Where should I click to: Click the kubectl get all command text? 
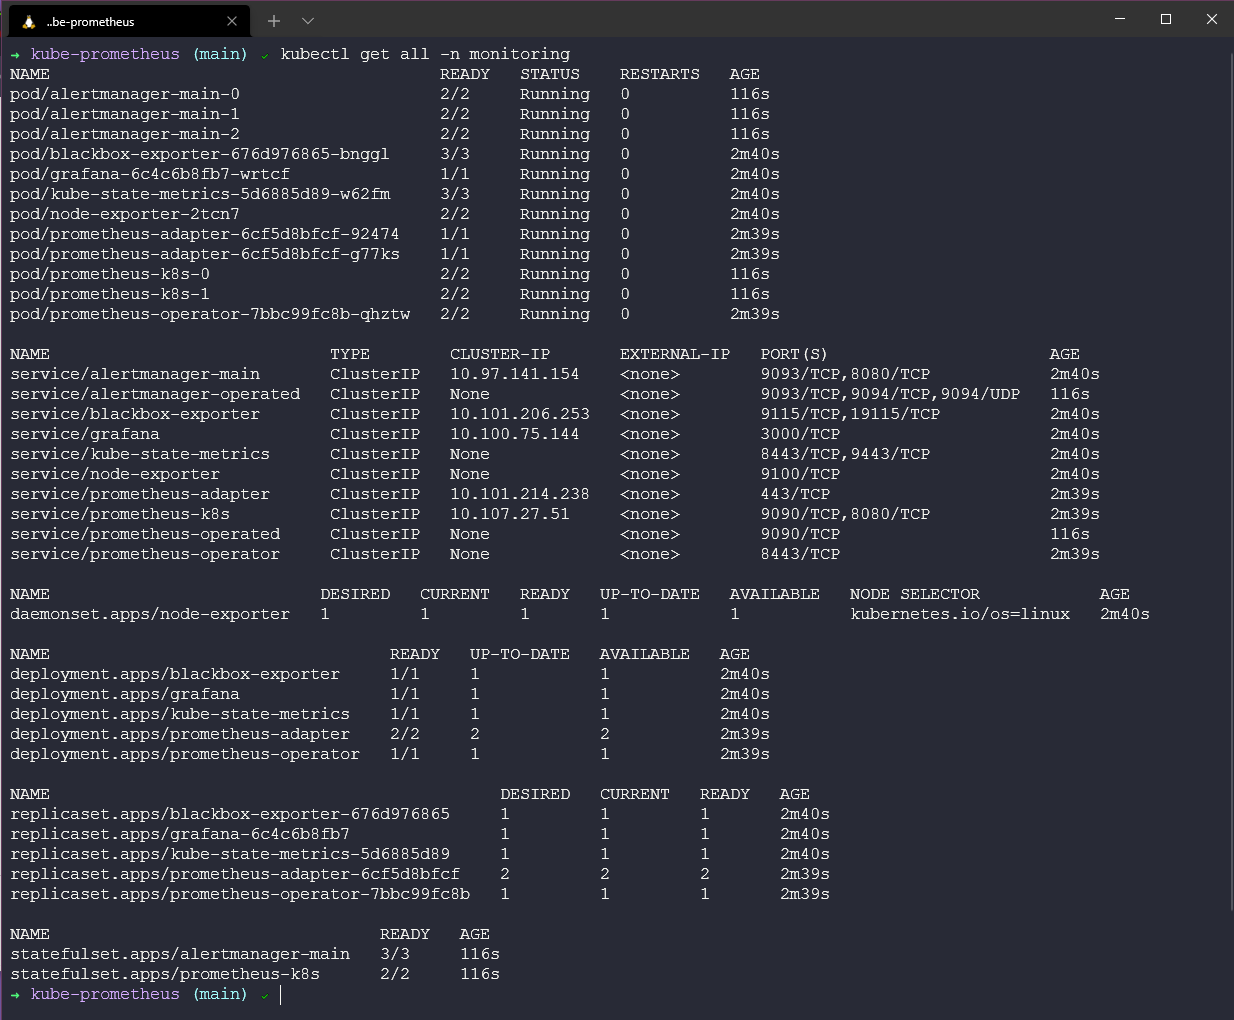tap(425, 54)
